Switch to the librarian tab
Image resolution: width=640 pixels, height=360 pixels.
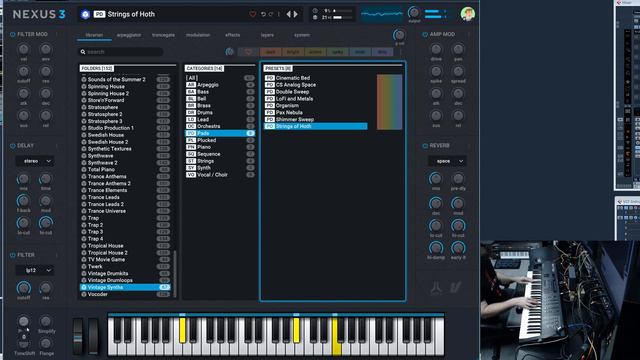click(94, 35)
